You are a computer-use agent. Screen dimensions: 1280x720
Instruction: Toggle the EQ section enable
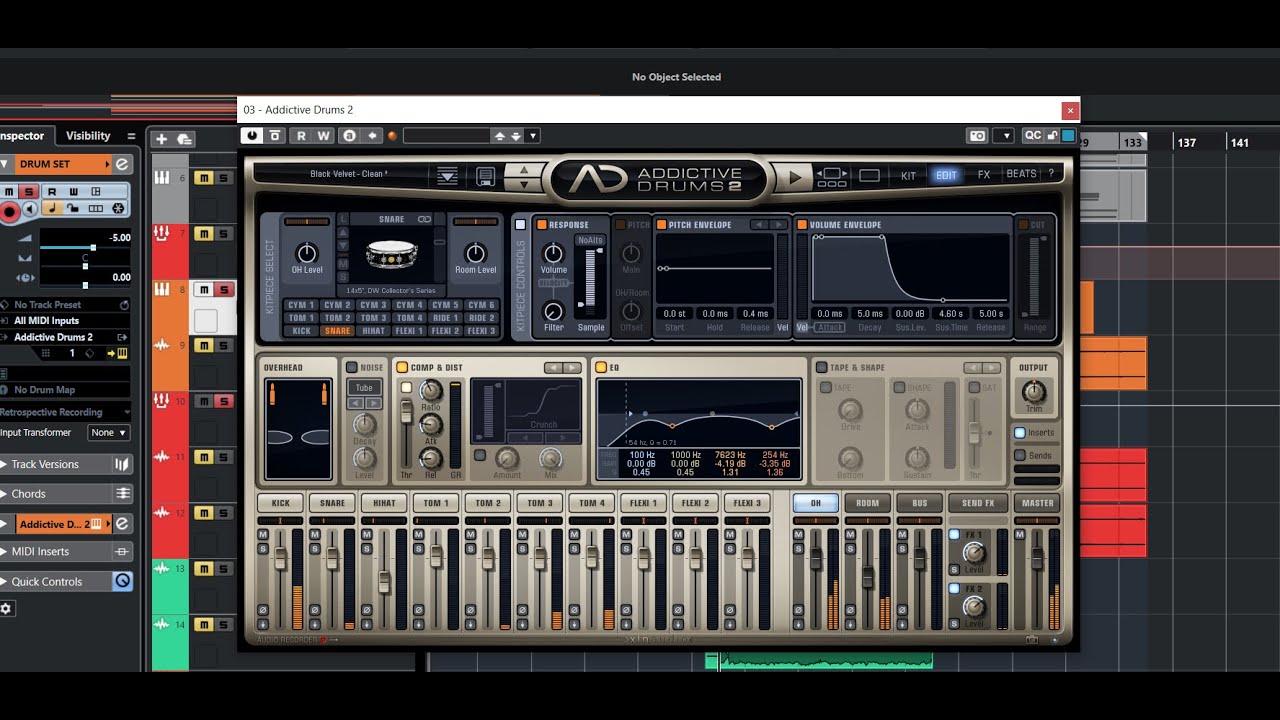coord(600,367)
